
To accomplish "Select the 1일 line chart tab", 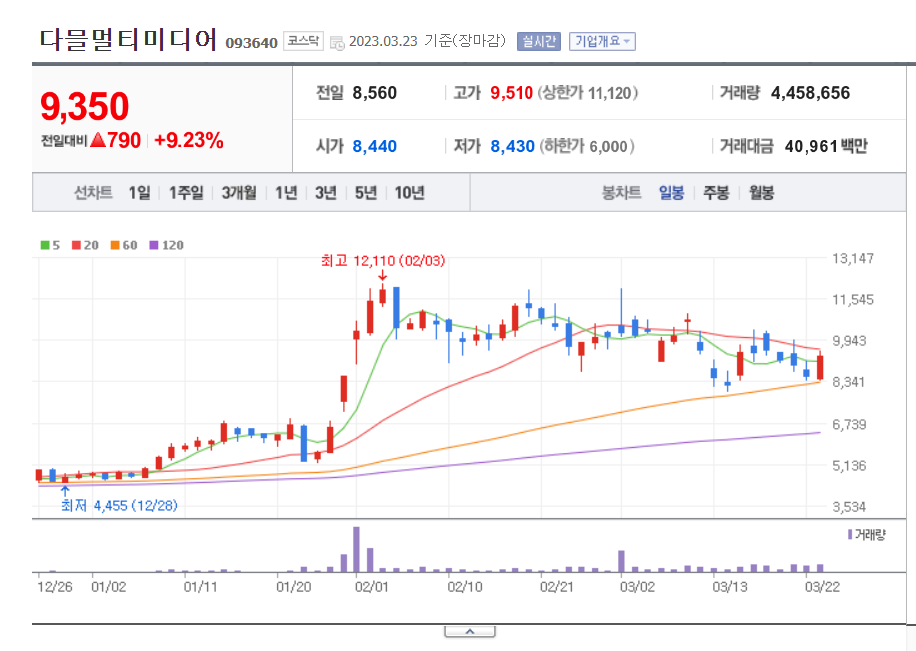I will 139,192.
